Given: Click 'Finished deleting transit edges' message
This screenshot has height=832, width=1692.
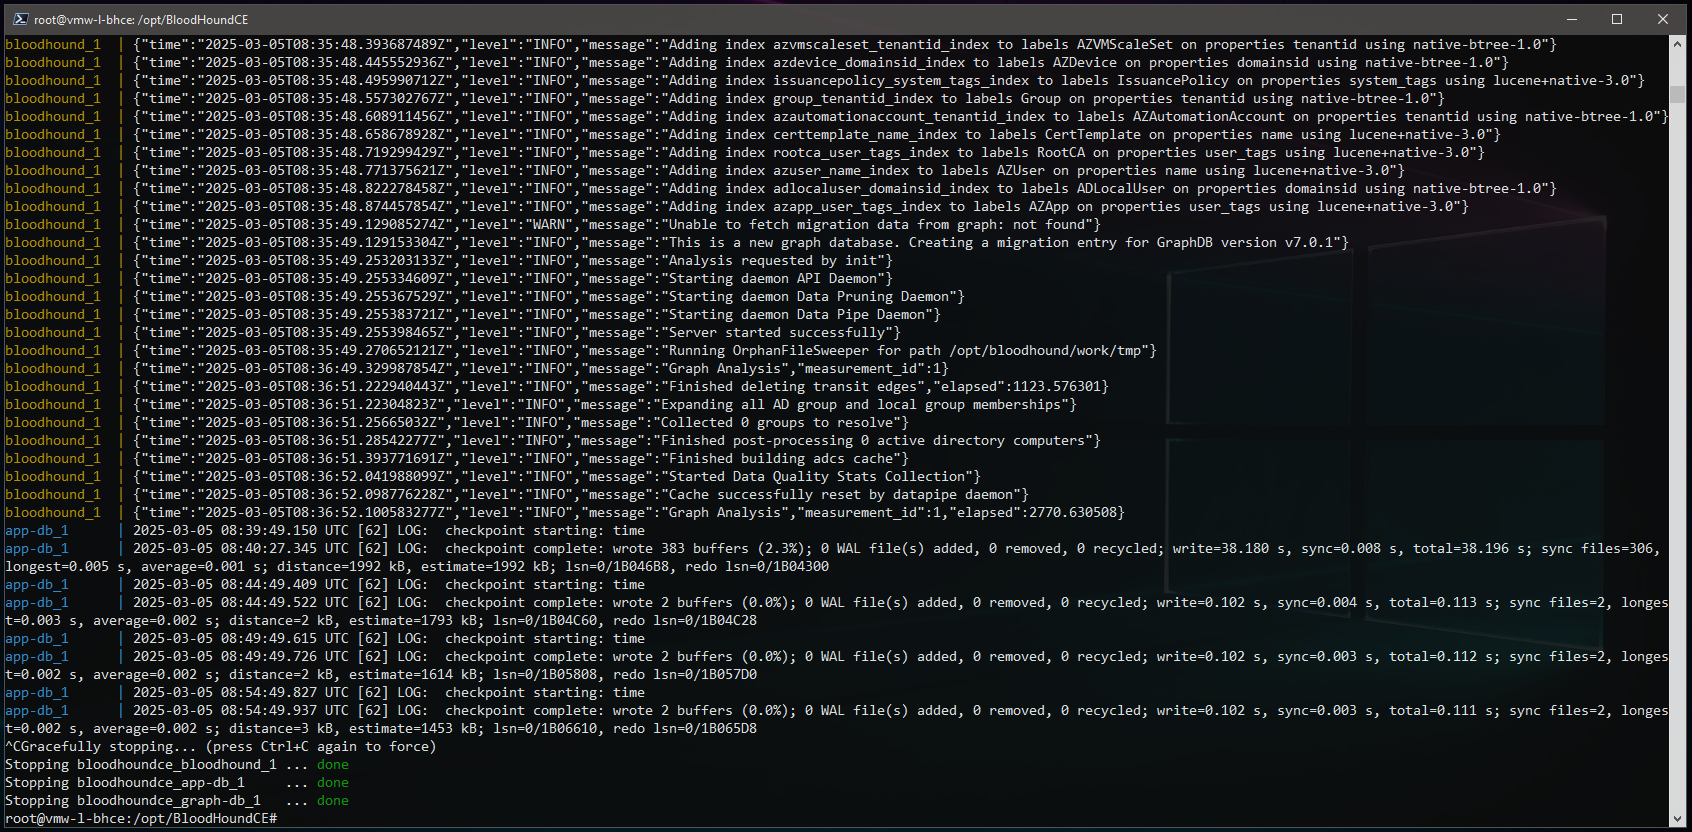Looking at the screenshot, I should 792,387.
